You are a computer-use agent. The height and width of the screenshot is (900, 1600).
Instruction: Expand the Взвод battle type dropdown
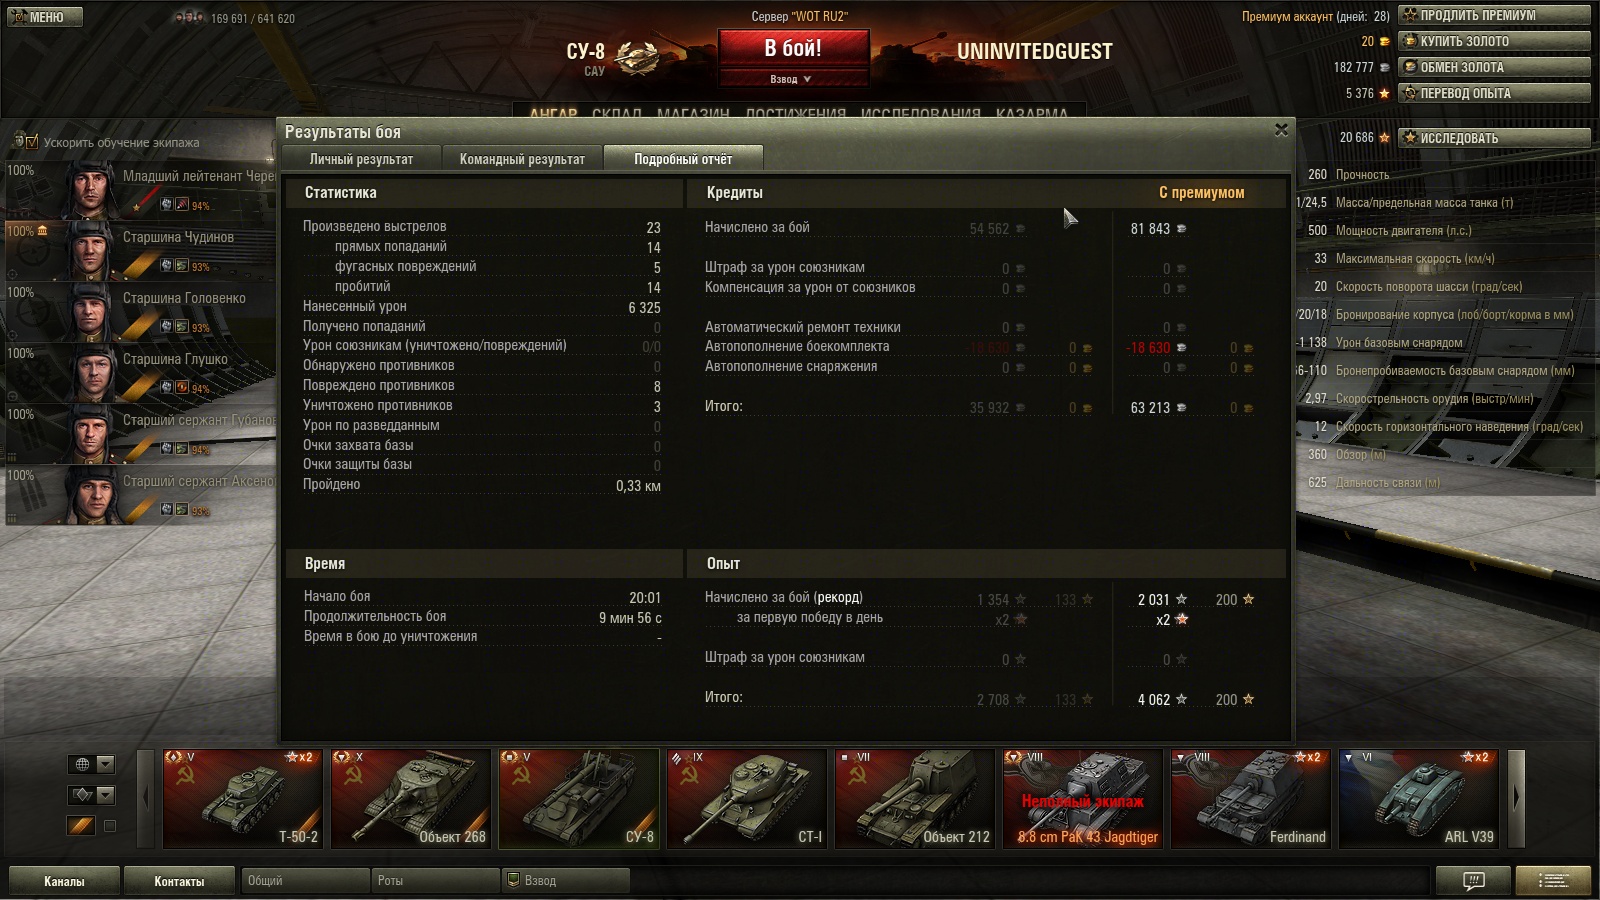[x=791, y=79]
